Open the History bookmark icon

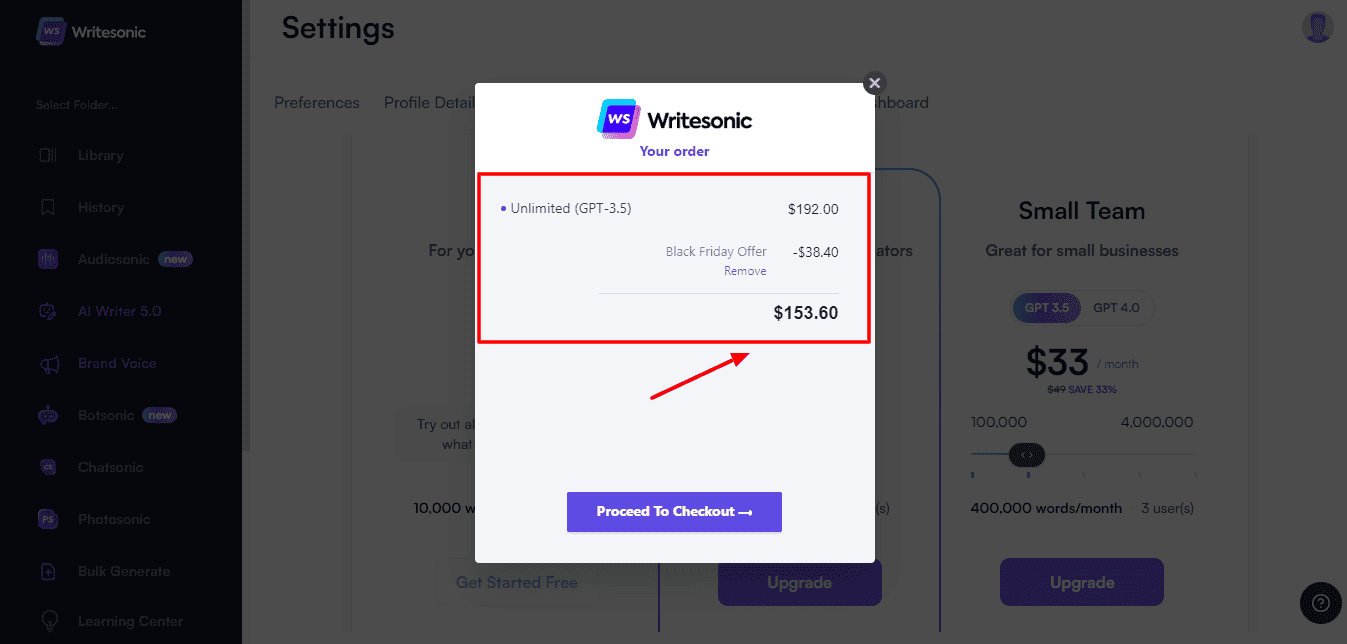click(x=47, y=207)
